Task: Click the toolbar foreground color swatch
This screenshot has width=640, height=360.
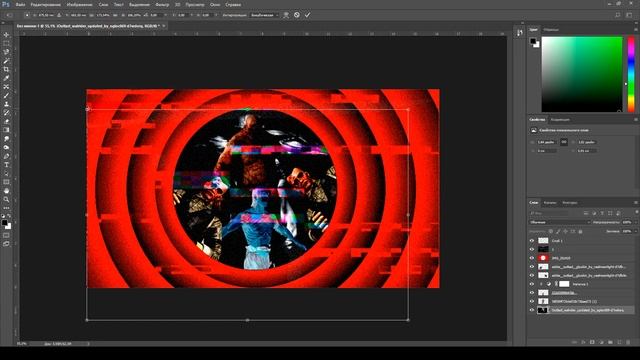Action: (4, 223)
